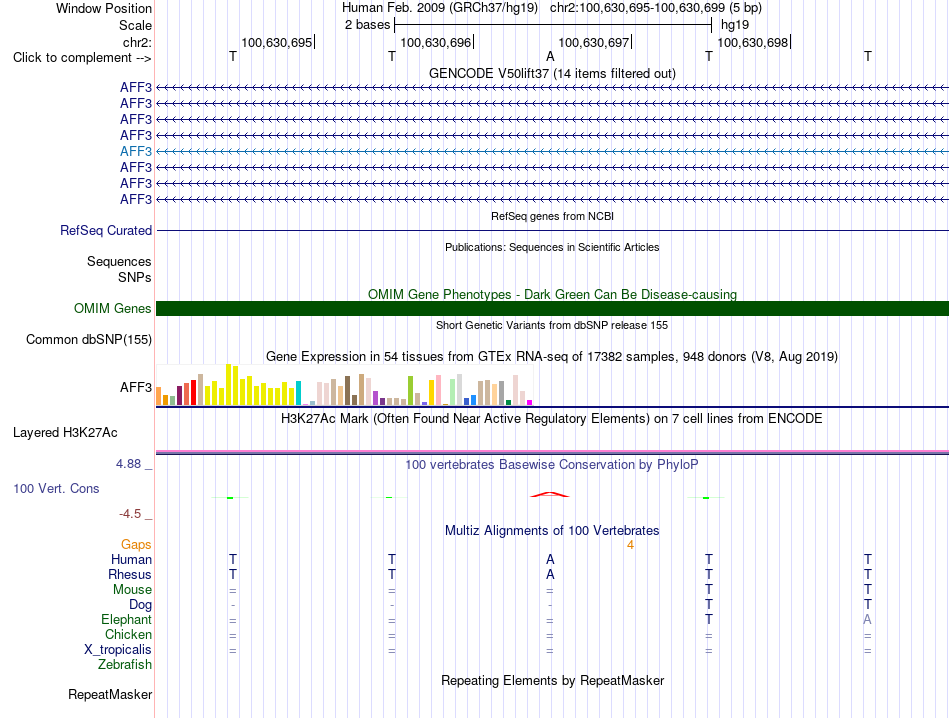The image size is (950, 718).
Task: Click the Human alignment row label
Action: coord(131,559)
